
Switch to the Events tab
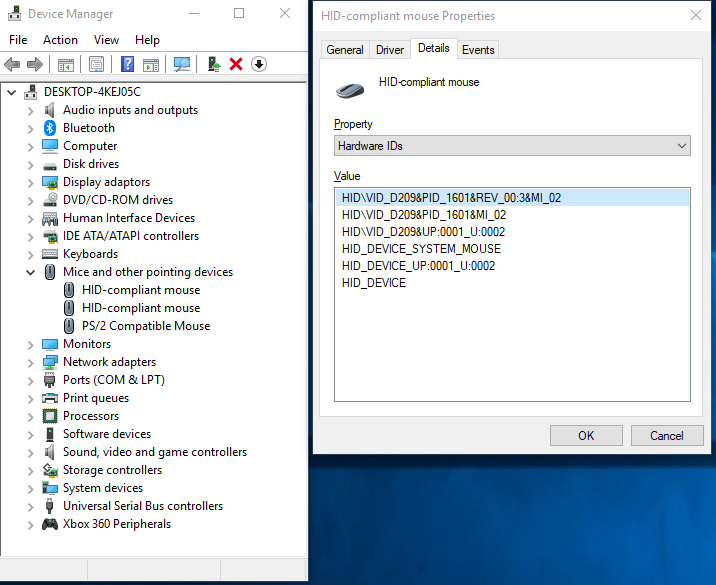click(x=478, y=50)
